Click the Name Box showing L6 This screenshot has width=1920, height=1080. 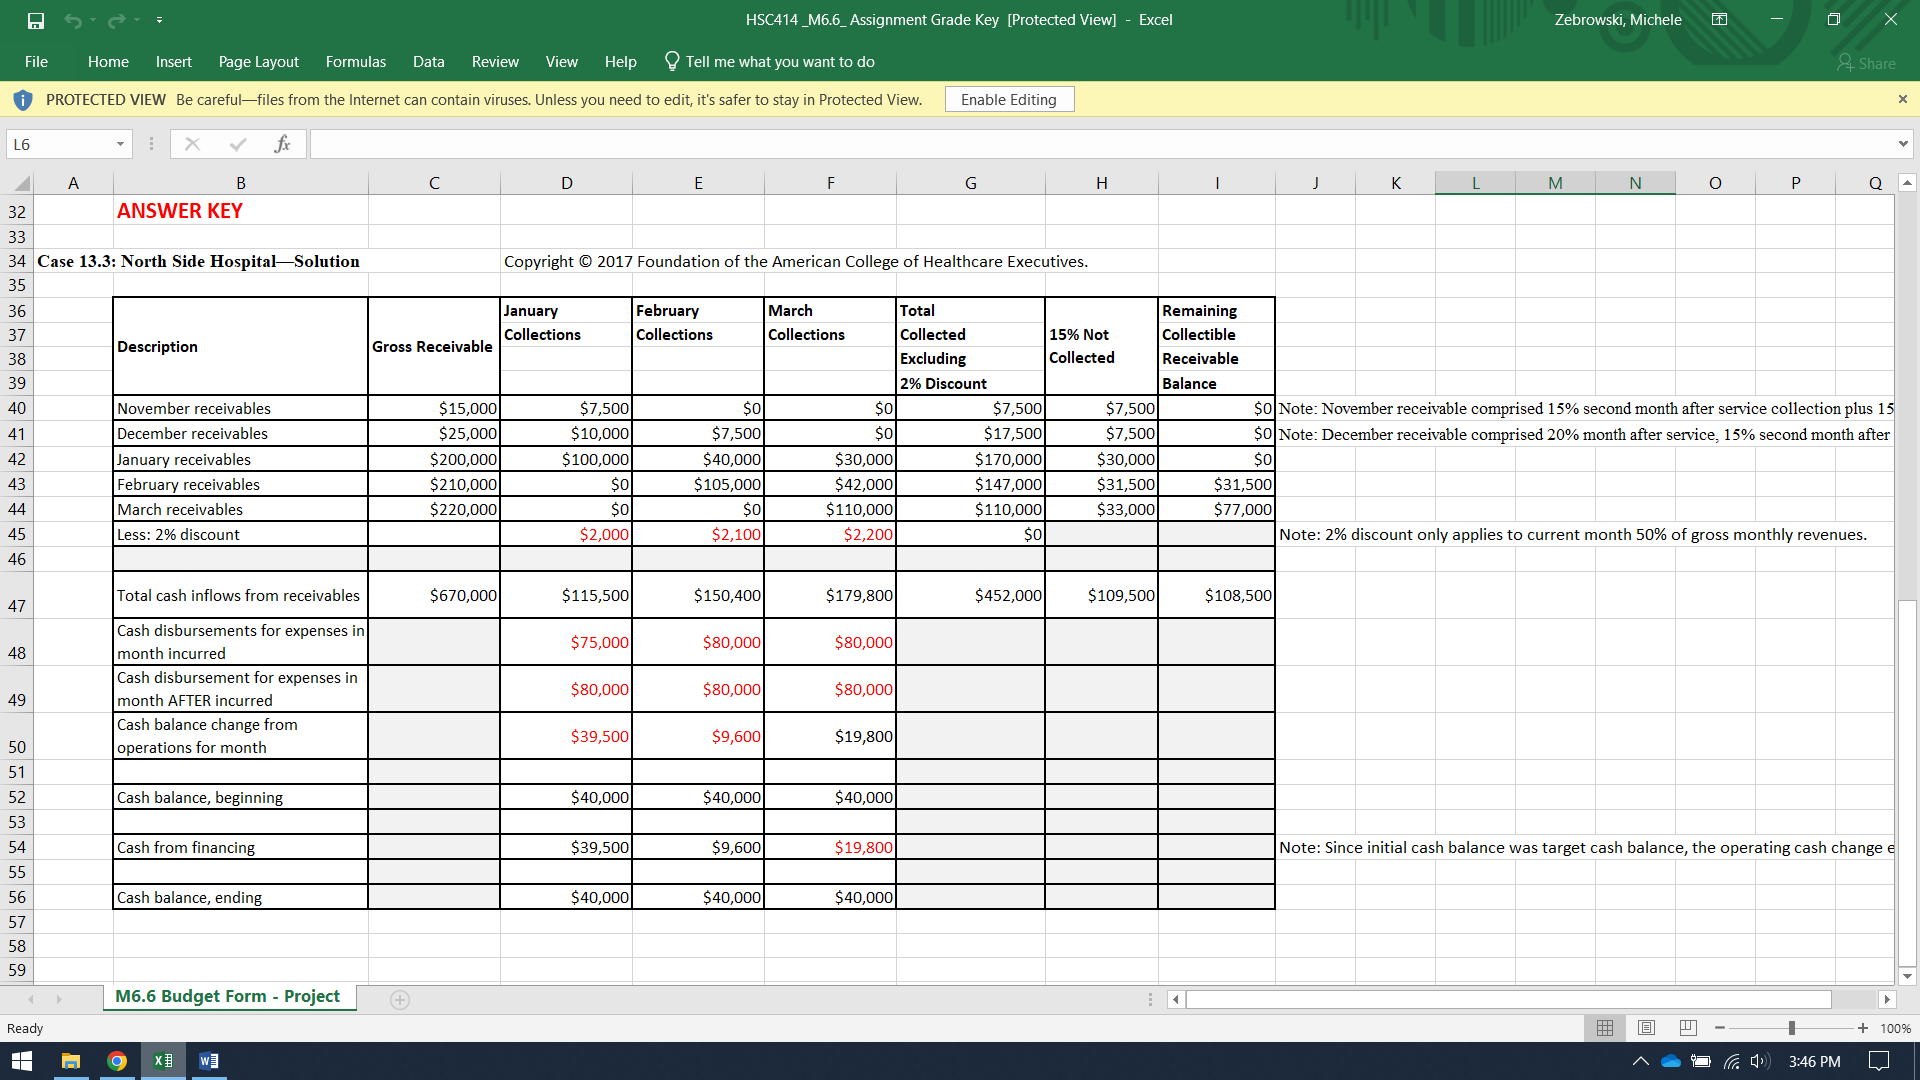coord(60,144)
